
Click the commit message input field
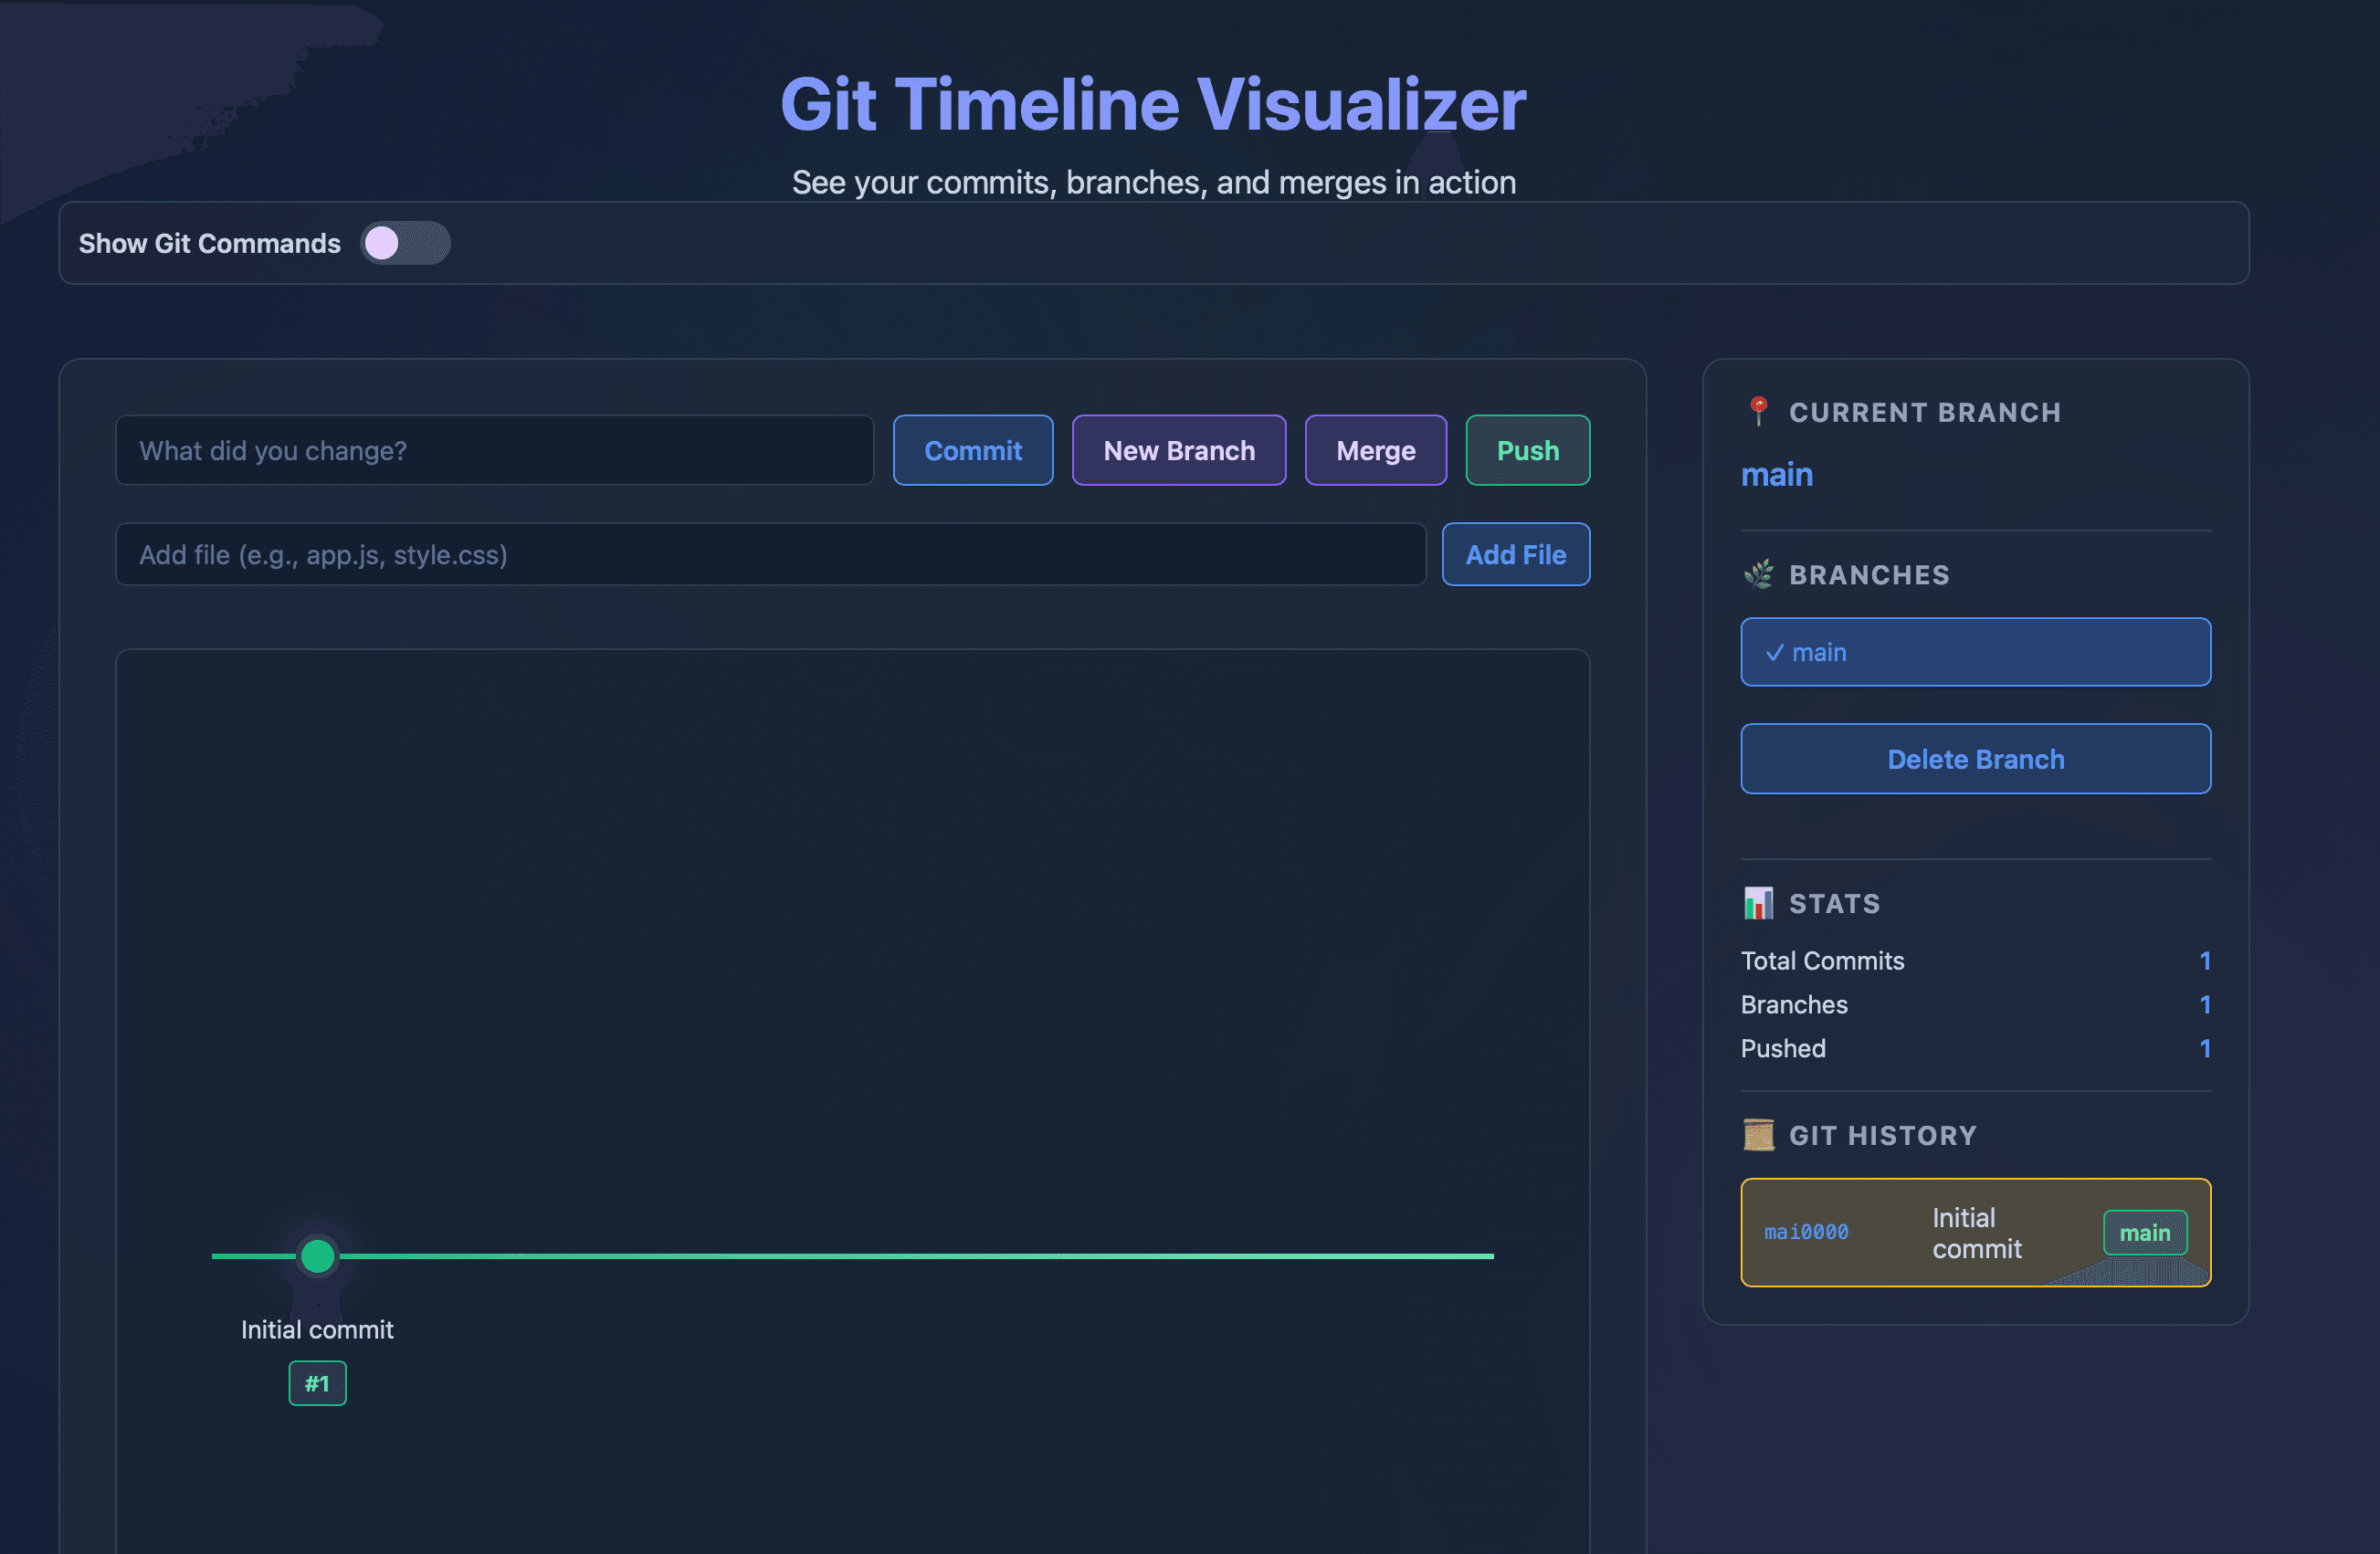tap(495, 450)
